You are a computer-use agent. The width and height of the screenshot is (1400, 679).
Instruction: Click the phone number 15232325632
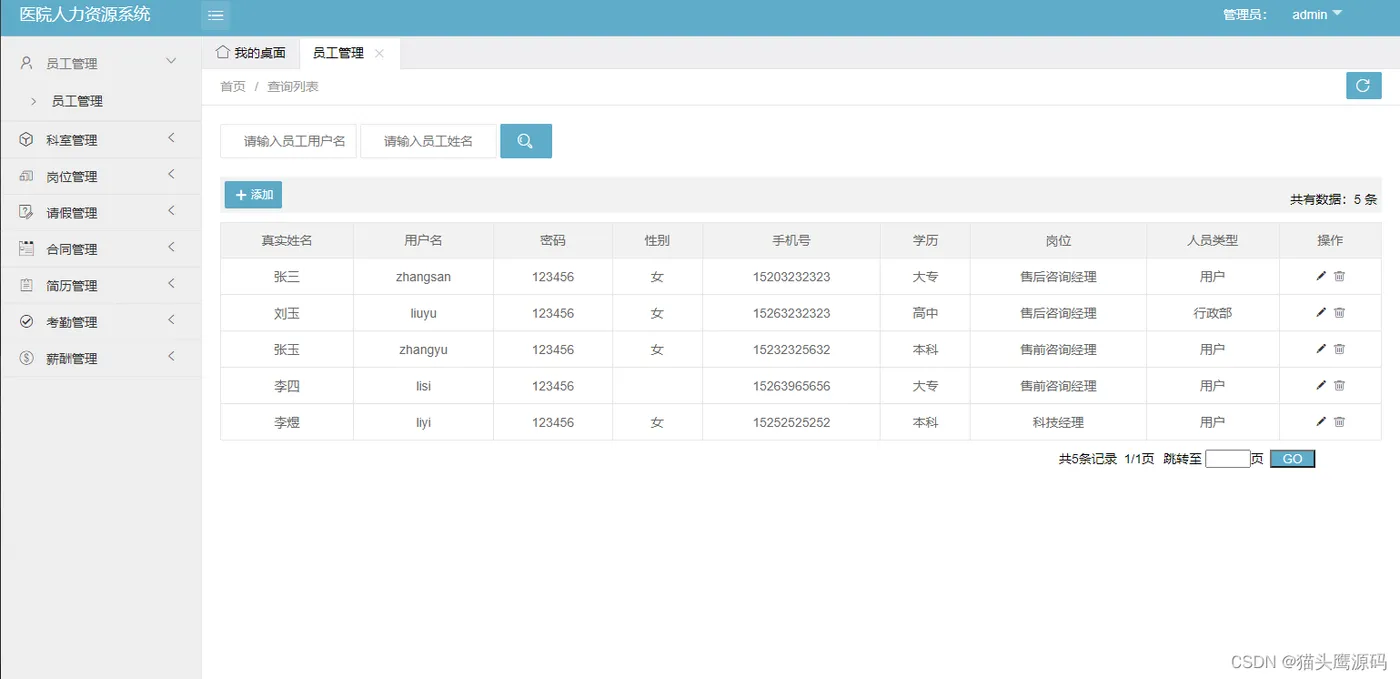tap(791, 350)
